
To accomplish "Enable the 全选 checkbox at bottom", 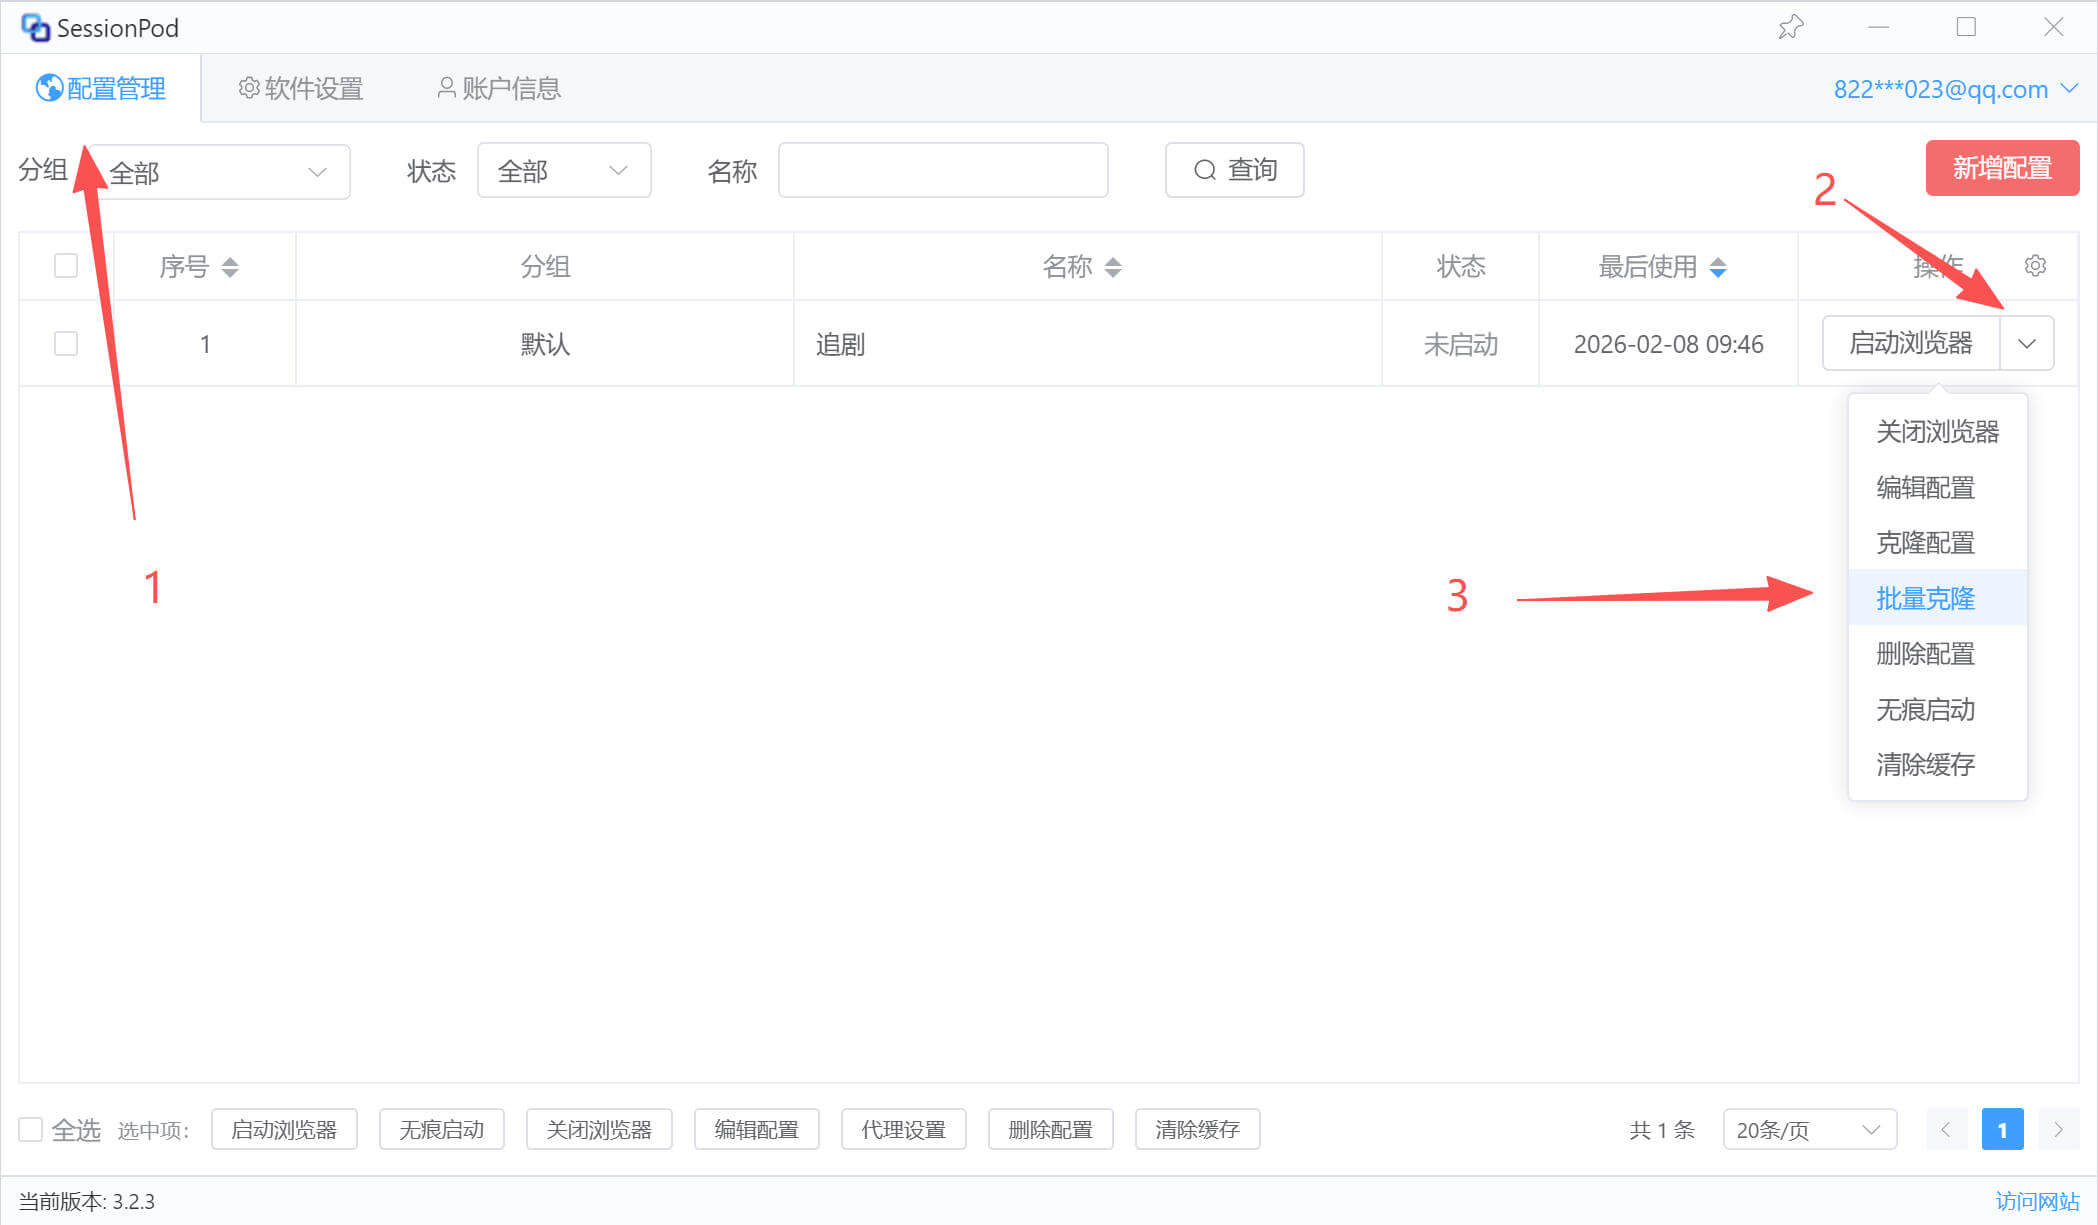I will (31, 1130).
